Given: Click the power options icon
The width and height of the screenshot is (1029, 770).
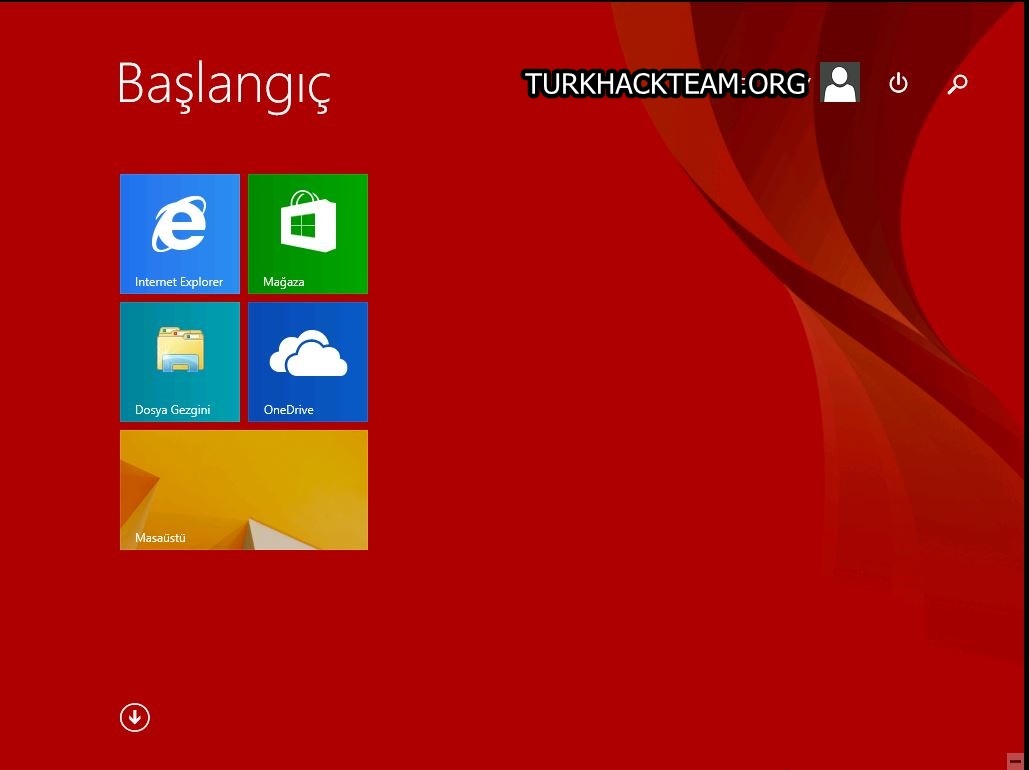Looking at the screenshot, I should coord(898,83).
